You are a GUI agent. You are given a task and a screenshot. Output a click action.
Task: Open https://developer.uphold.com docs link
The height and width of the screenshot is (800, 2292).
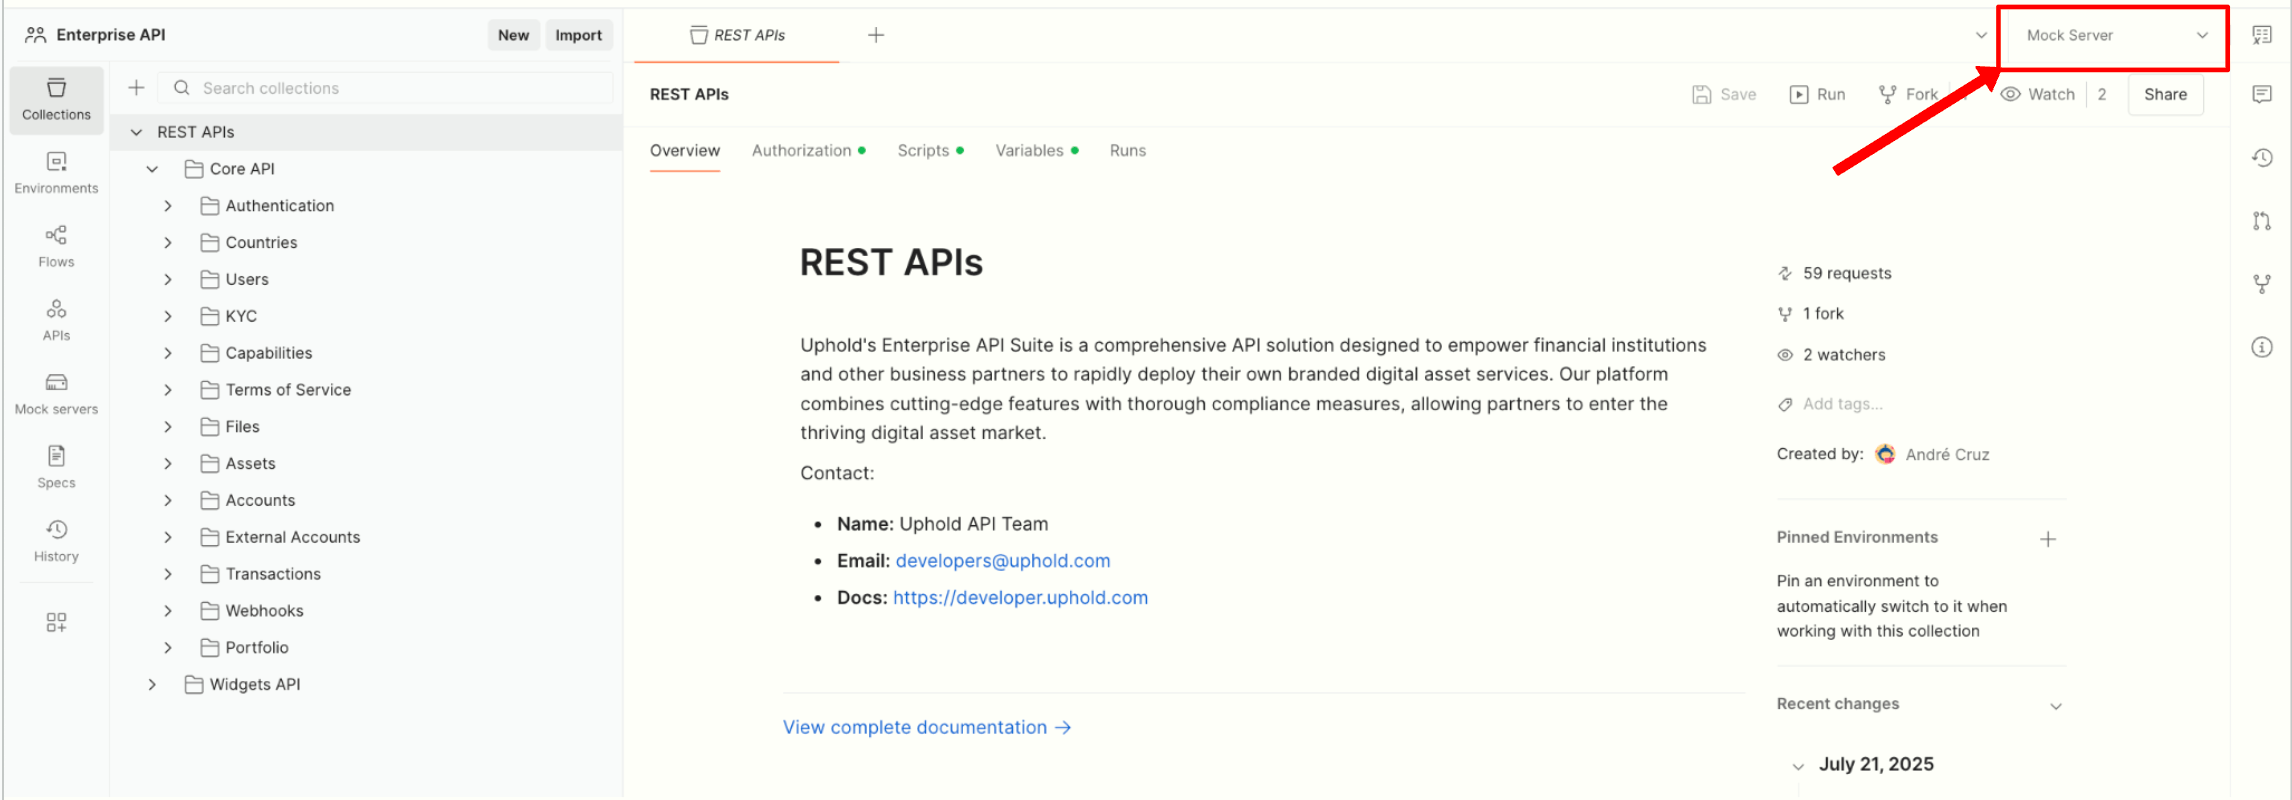click(x=1020, y=598)
